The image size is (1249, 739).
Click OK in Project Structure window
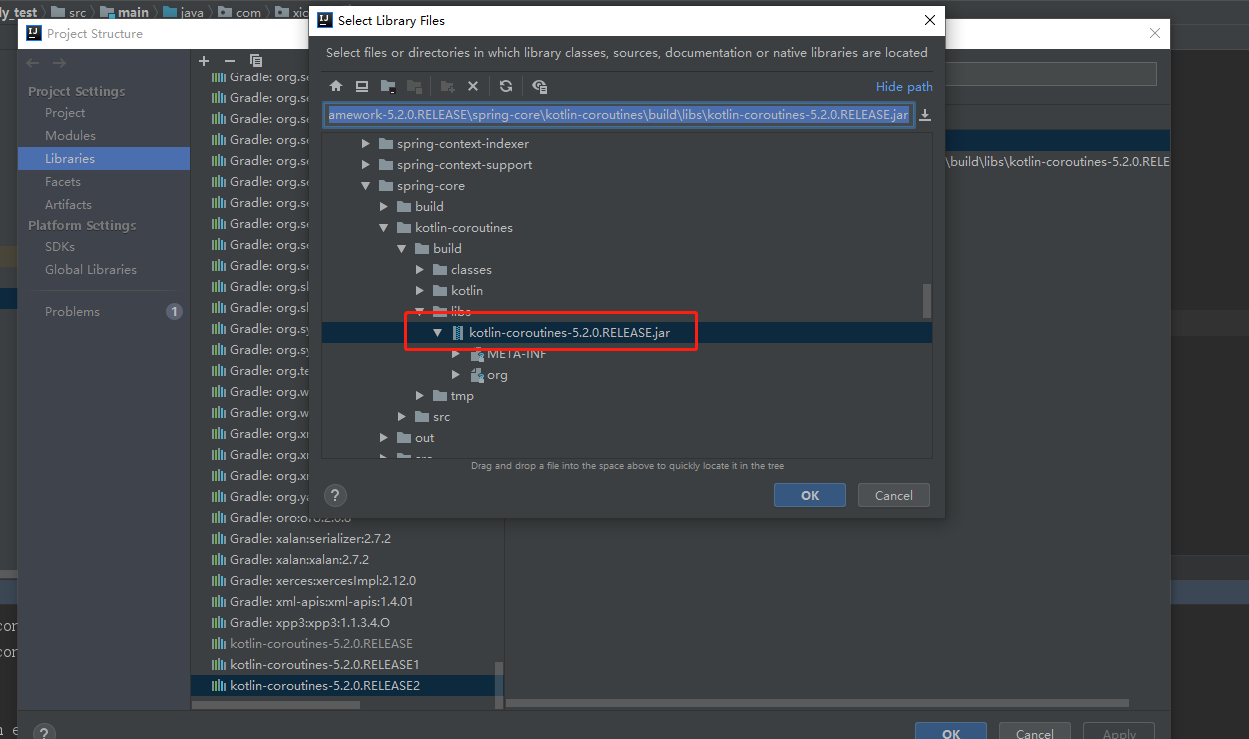coord(951,733)
